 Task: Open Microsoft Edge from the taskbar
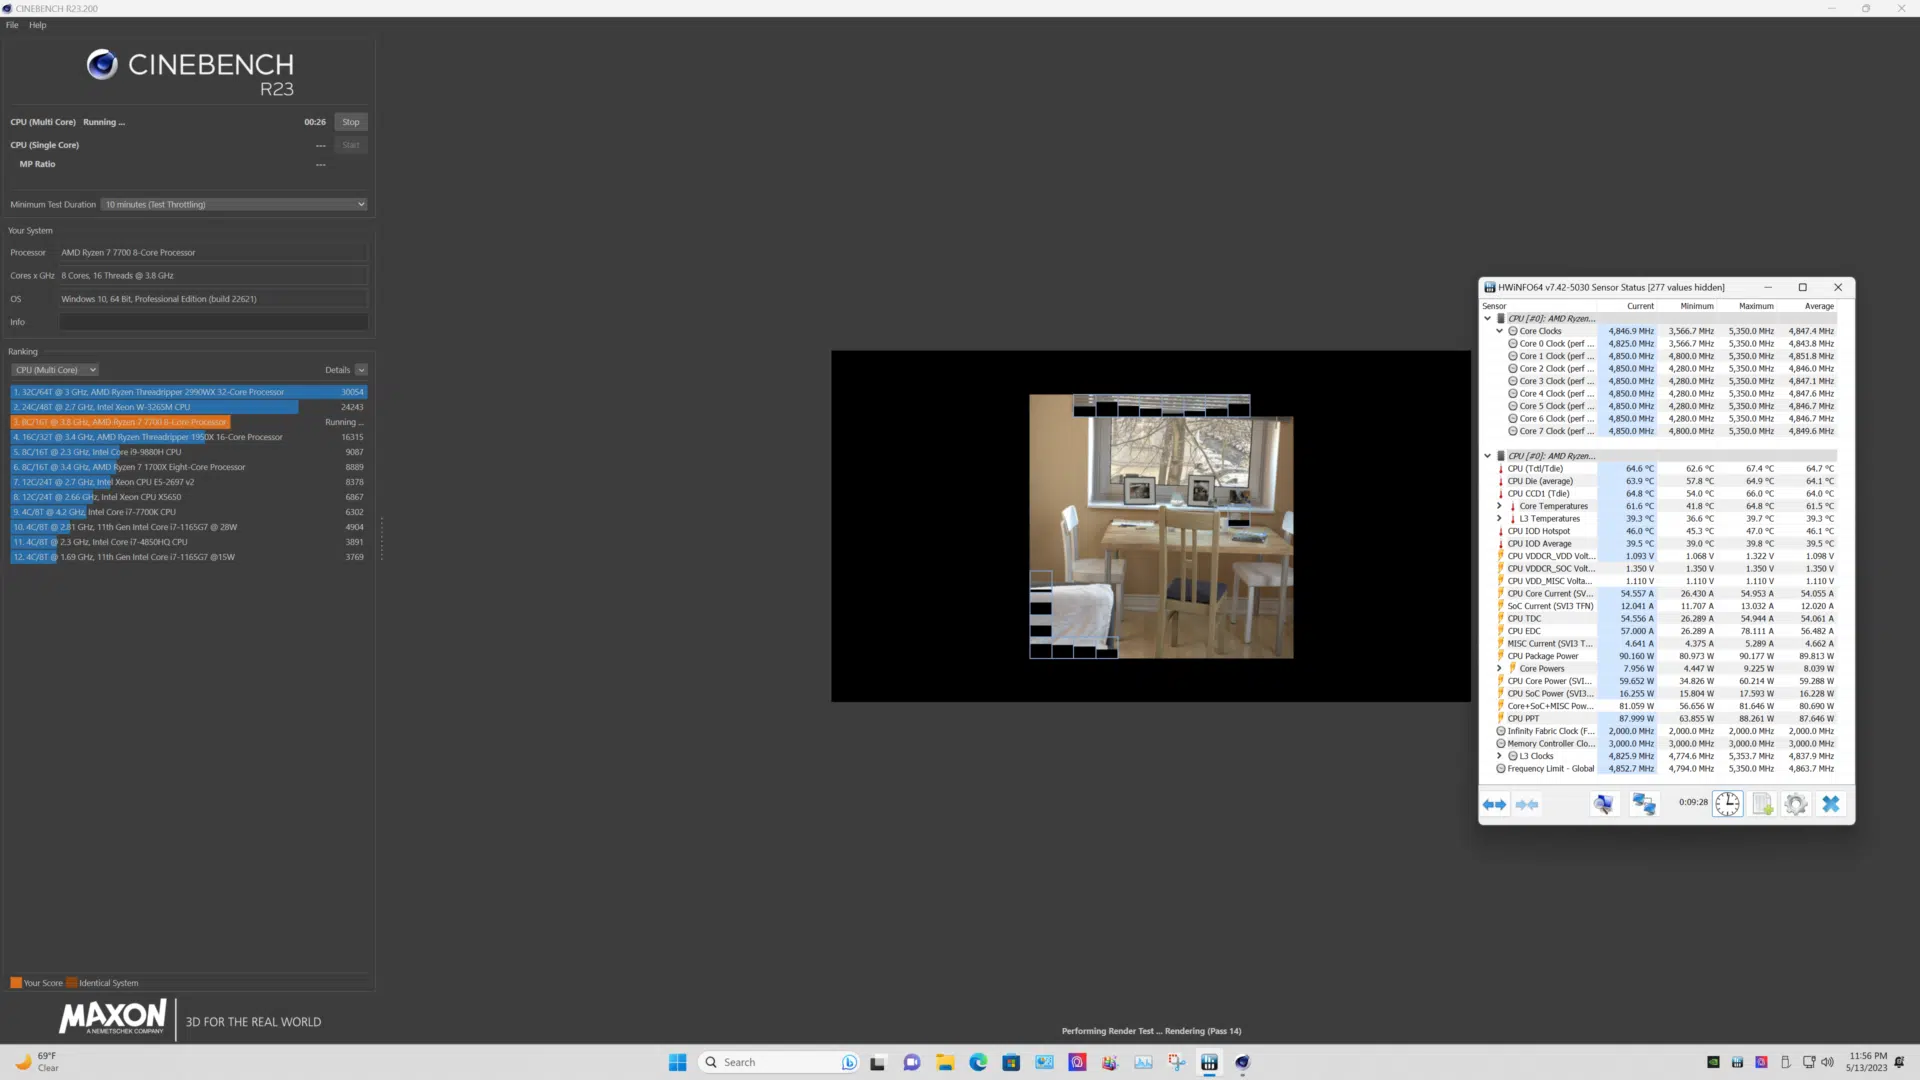(978, 1062)
